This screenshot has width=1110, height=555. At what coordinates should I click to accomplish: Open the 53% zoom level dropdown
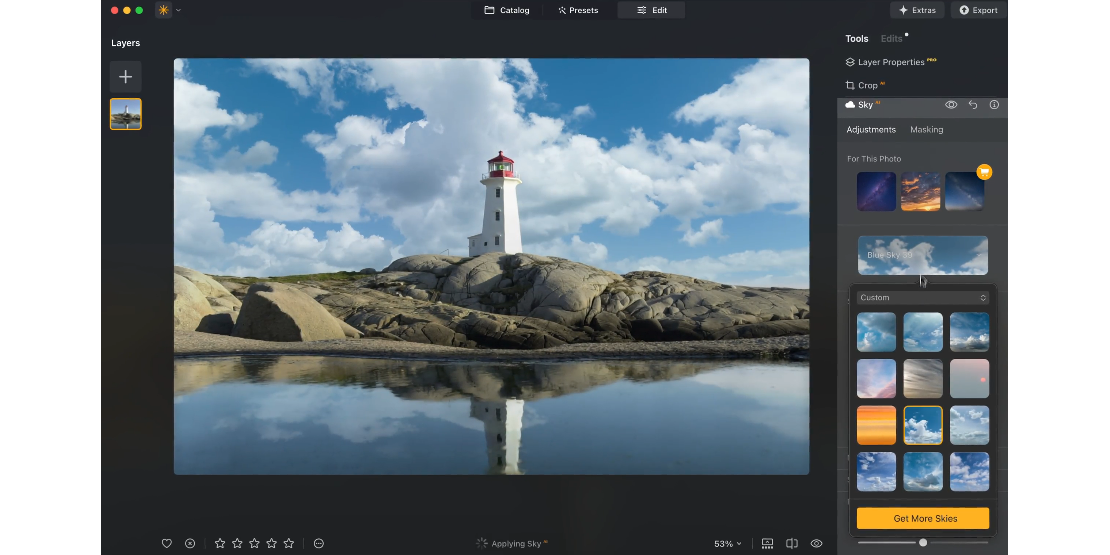(727, 543)
